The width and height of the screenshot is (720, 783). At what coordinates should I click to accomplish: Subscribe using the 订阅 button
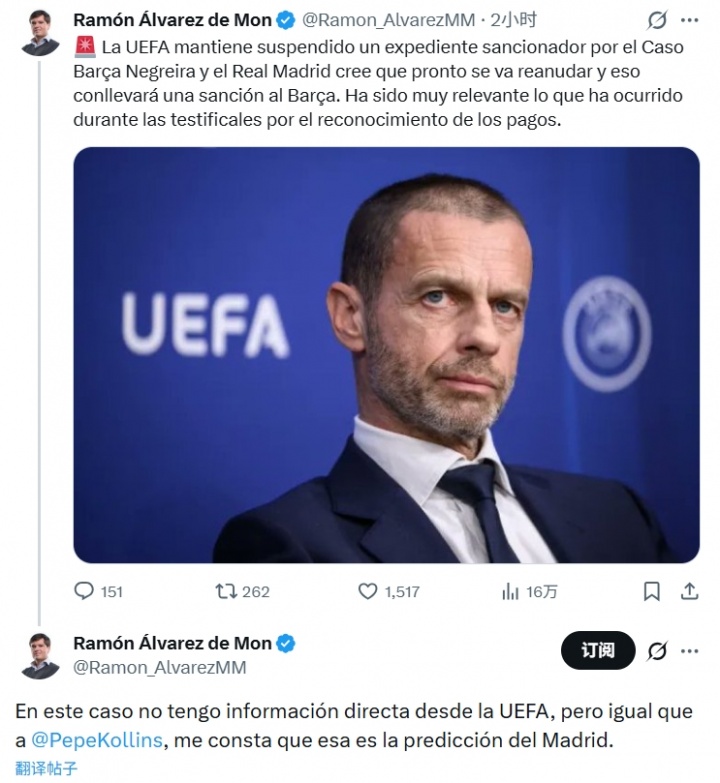[x=598, y=651]
